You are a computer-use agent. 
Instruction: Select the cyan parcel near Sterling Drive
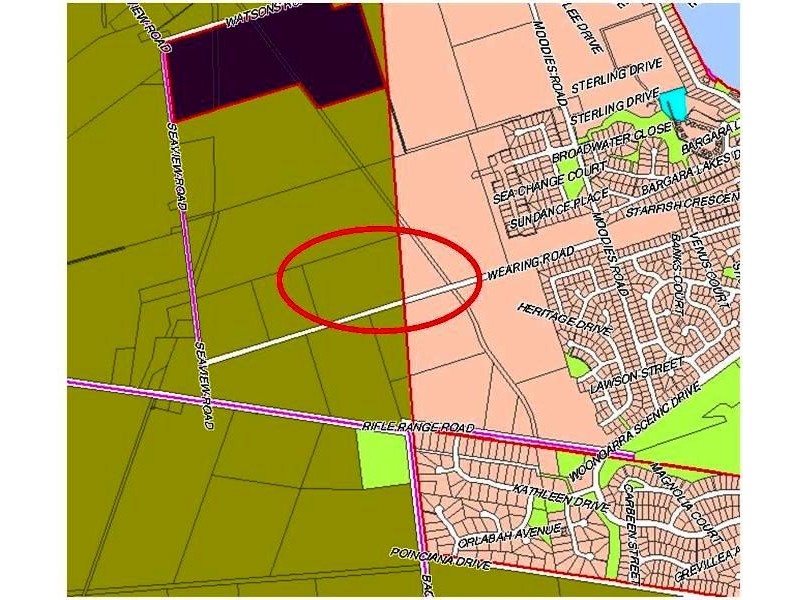point(673,103)
